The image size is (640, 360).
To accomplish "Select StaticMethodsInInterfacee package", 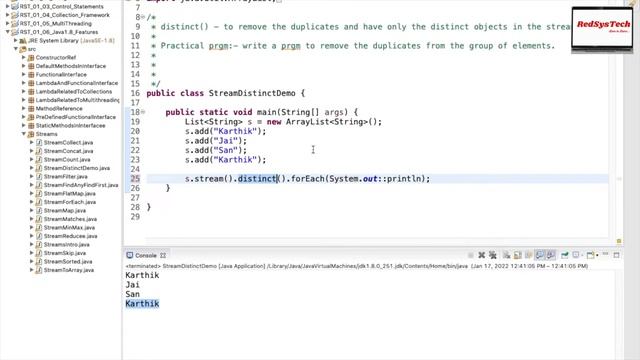I will pos(70,126).
